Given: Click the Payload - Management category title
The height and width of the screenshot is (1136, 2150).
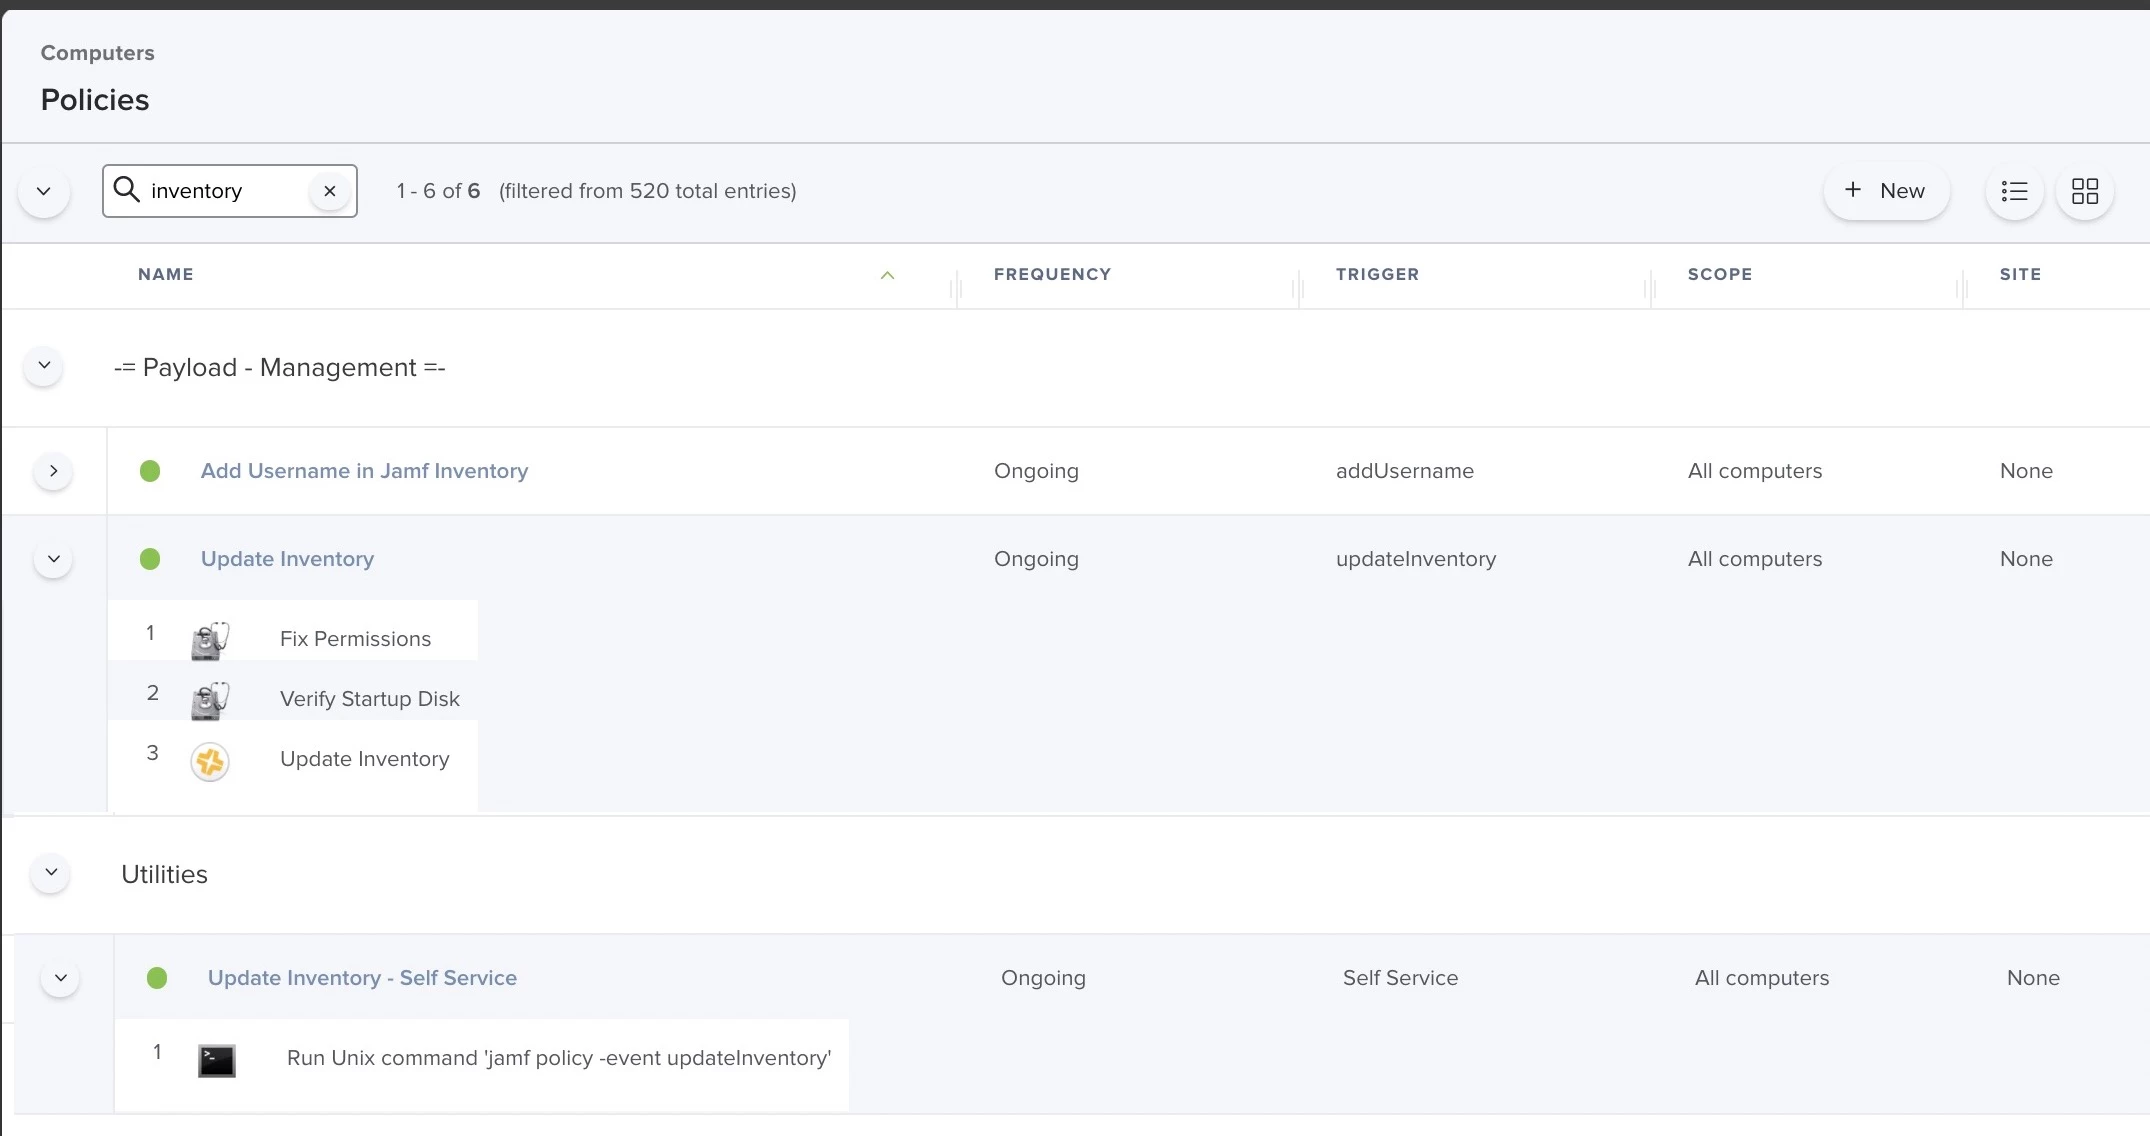Looking at the screenshot, I should click(280, 368).
